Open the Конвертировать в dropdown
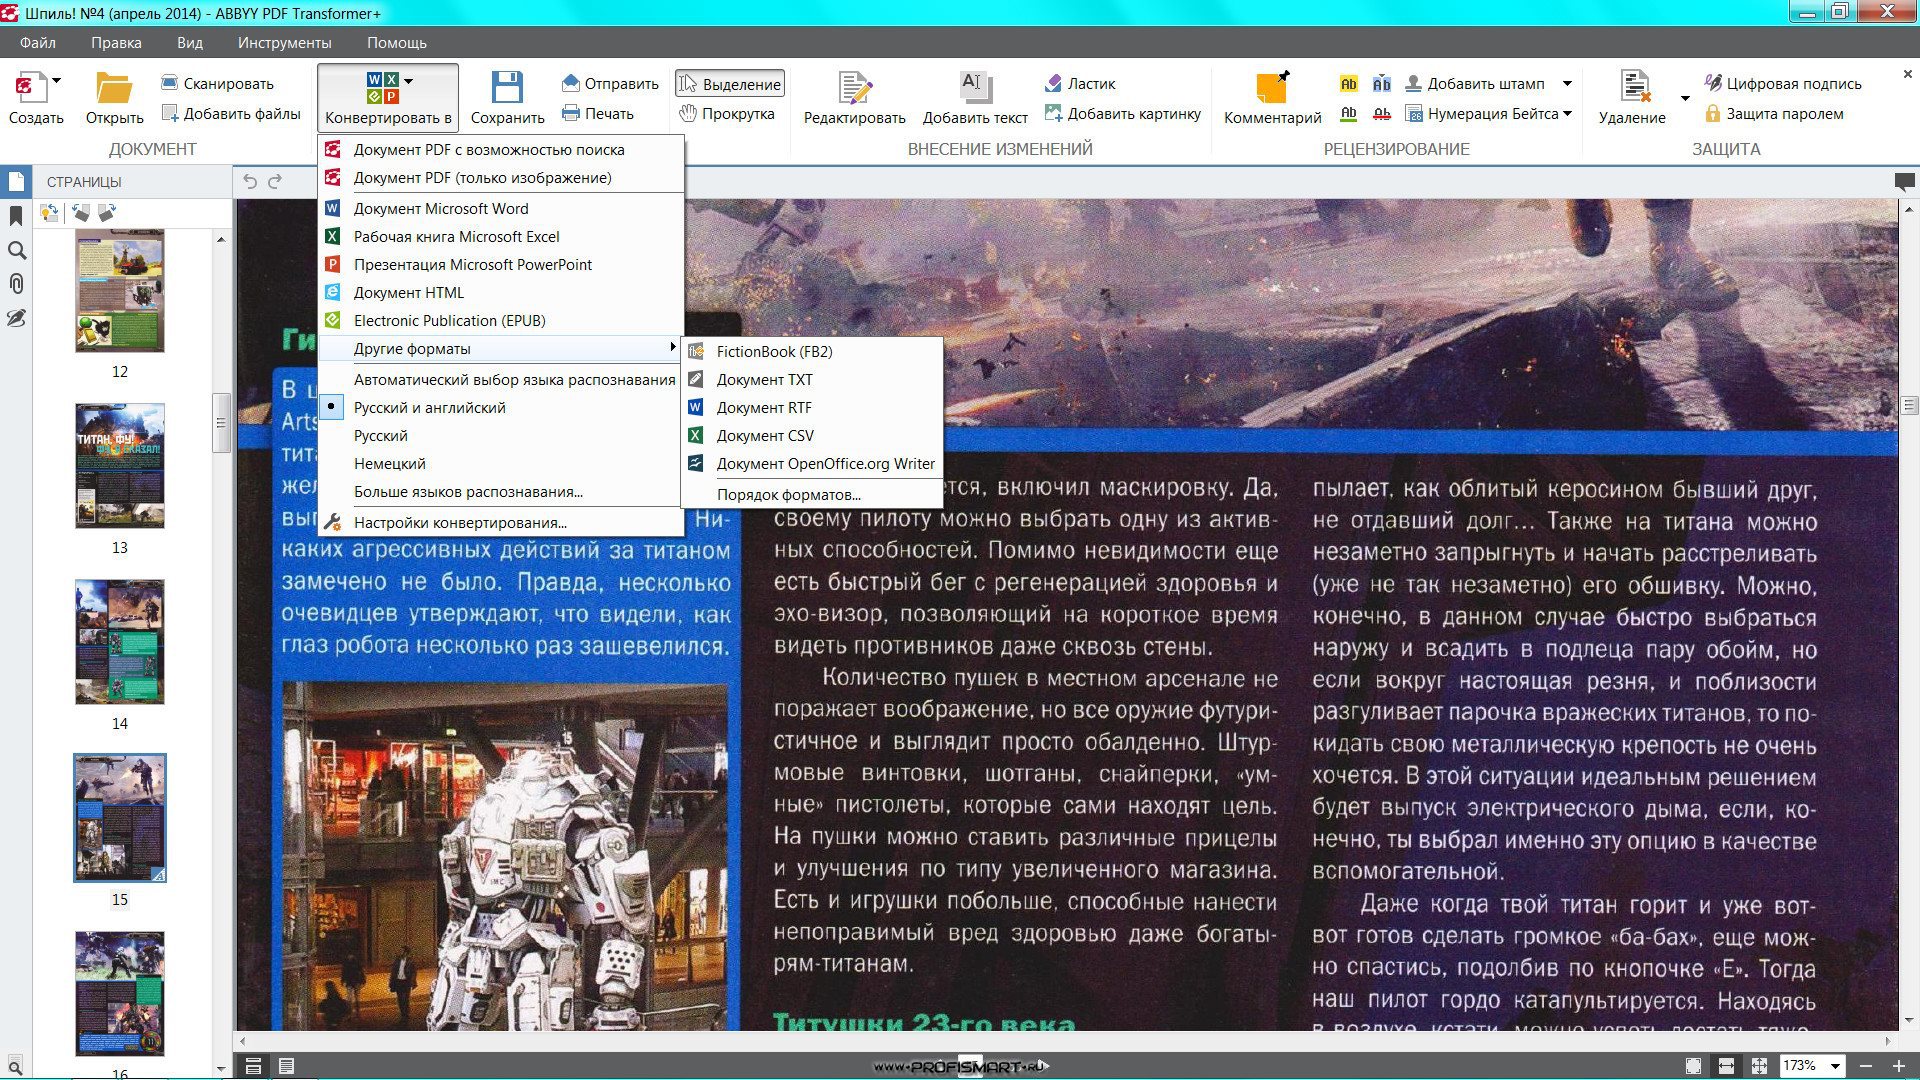Screen dimensions: 1920x1080 [388, 98]
